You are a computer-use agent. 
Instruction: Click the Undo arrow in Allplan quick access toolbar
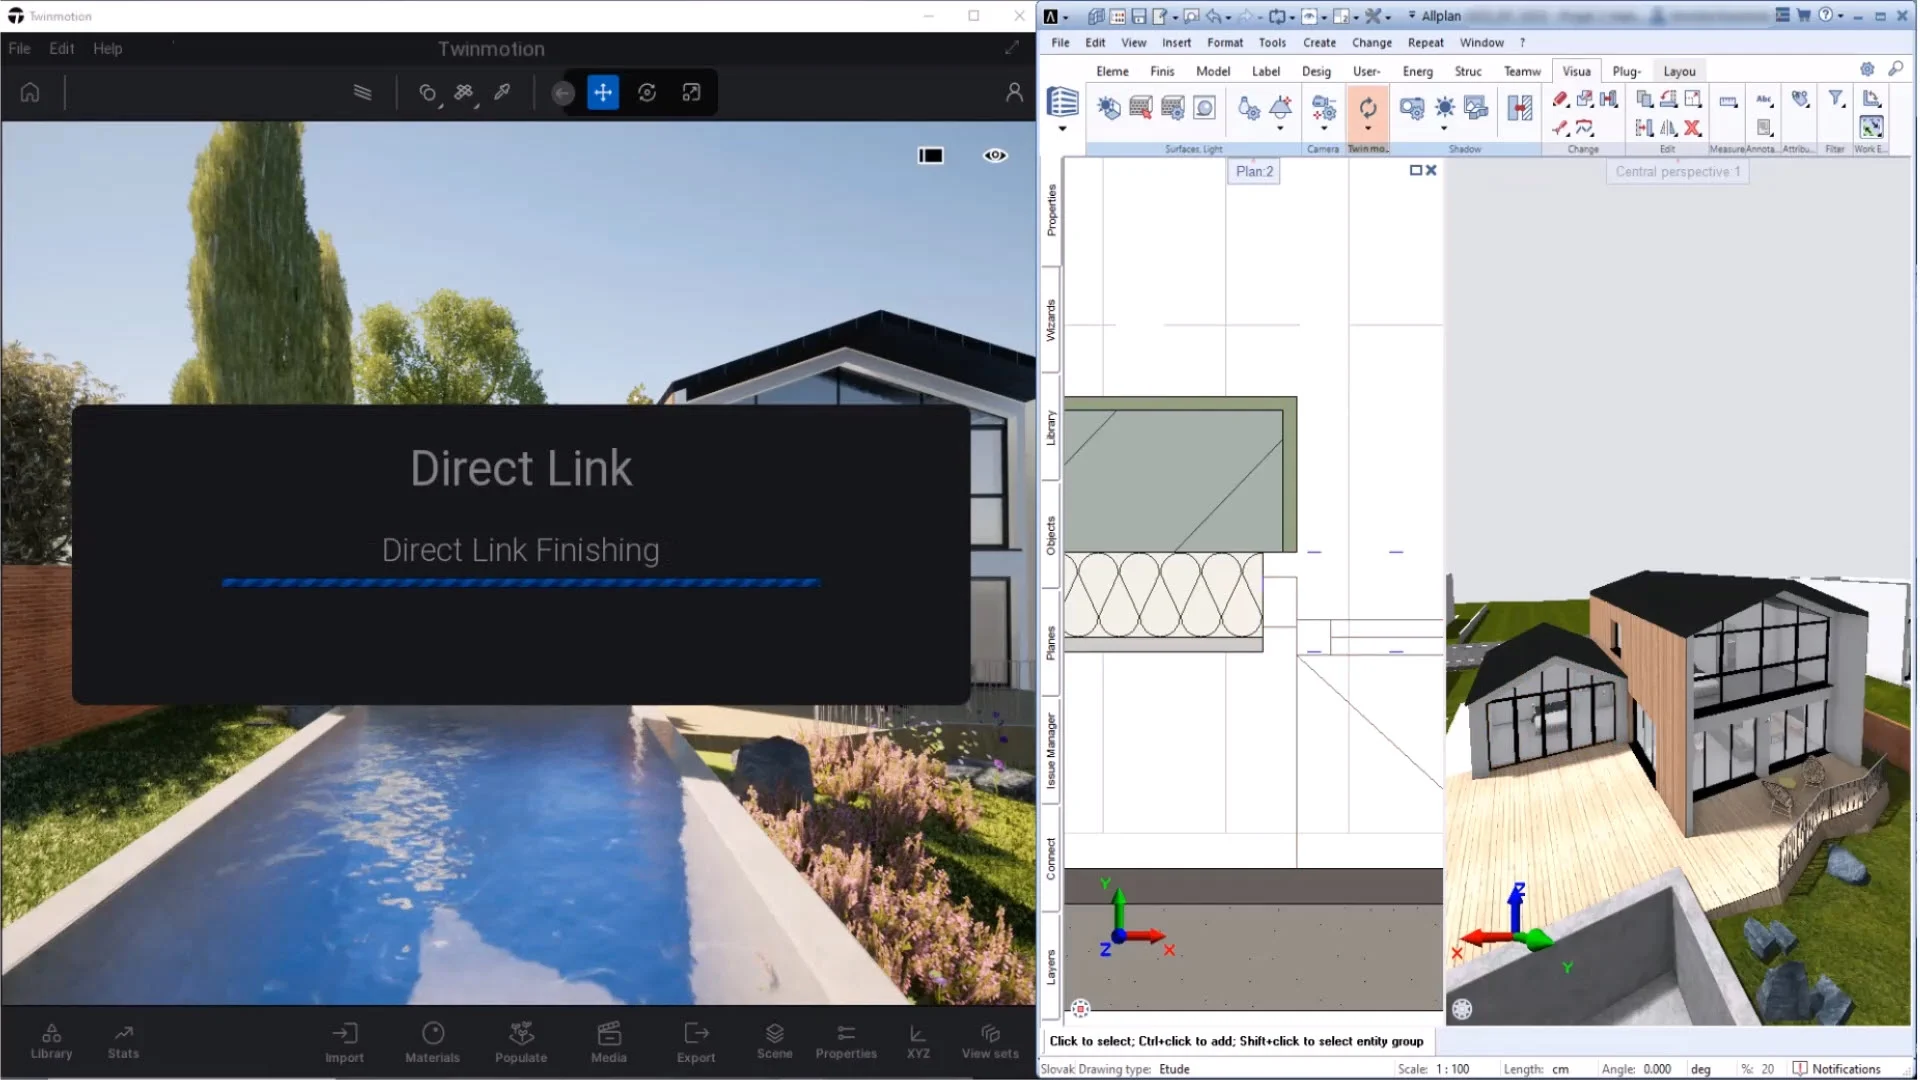[1214, 16]
